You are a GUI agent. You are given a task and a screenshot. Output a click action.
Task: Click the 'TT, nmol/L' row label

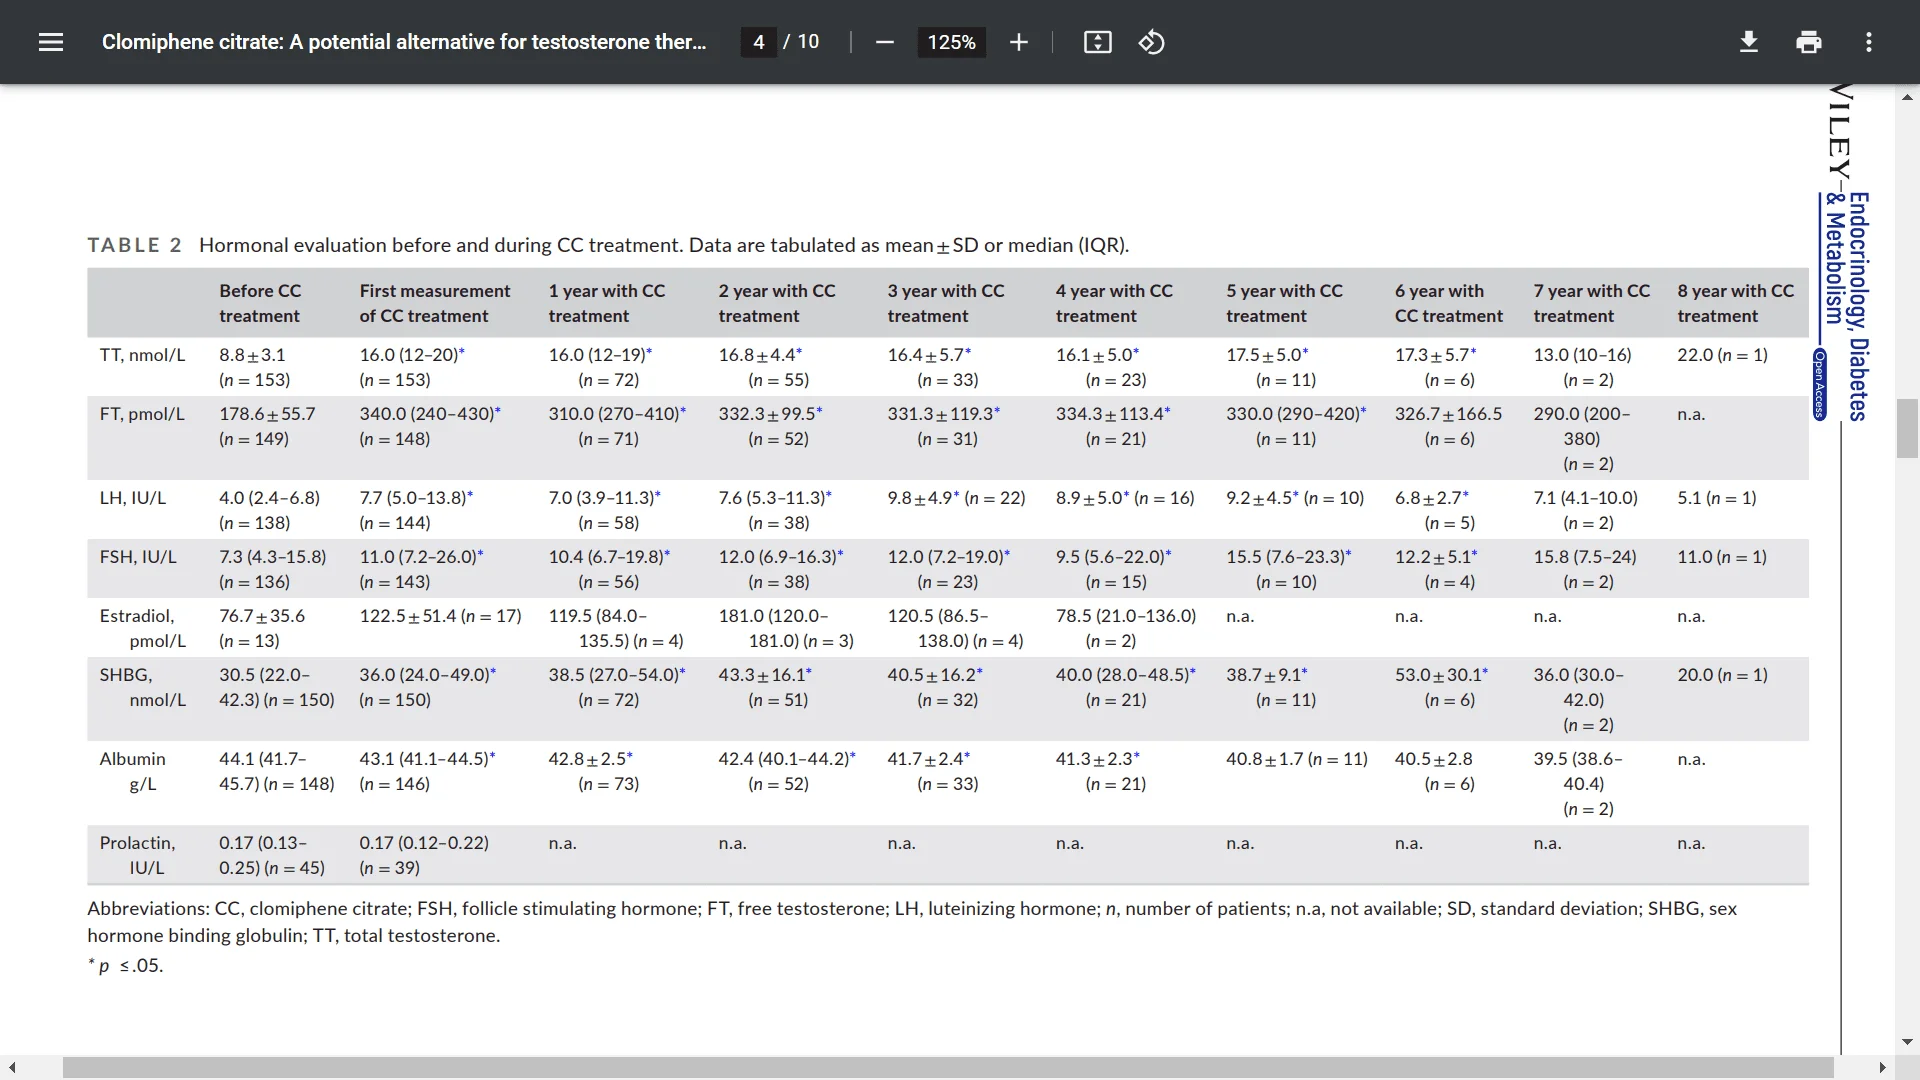[142, 355]
